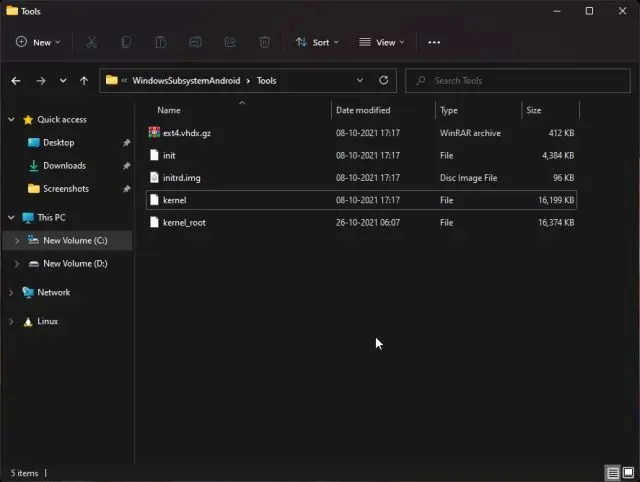
Task: Open the View dropdown menu
Action: (381, 42)
